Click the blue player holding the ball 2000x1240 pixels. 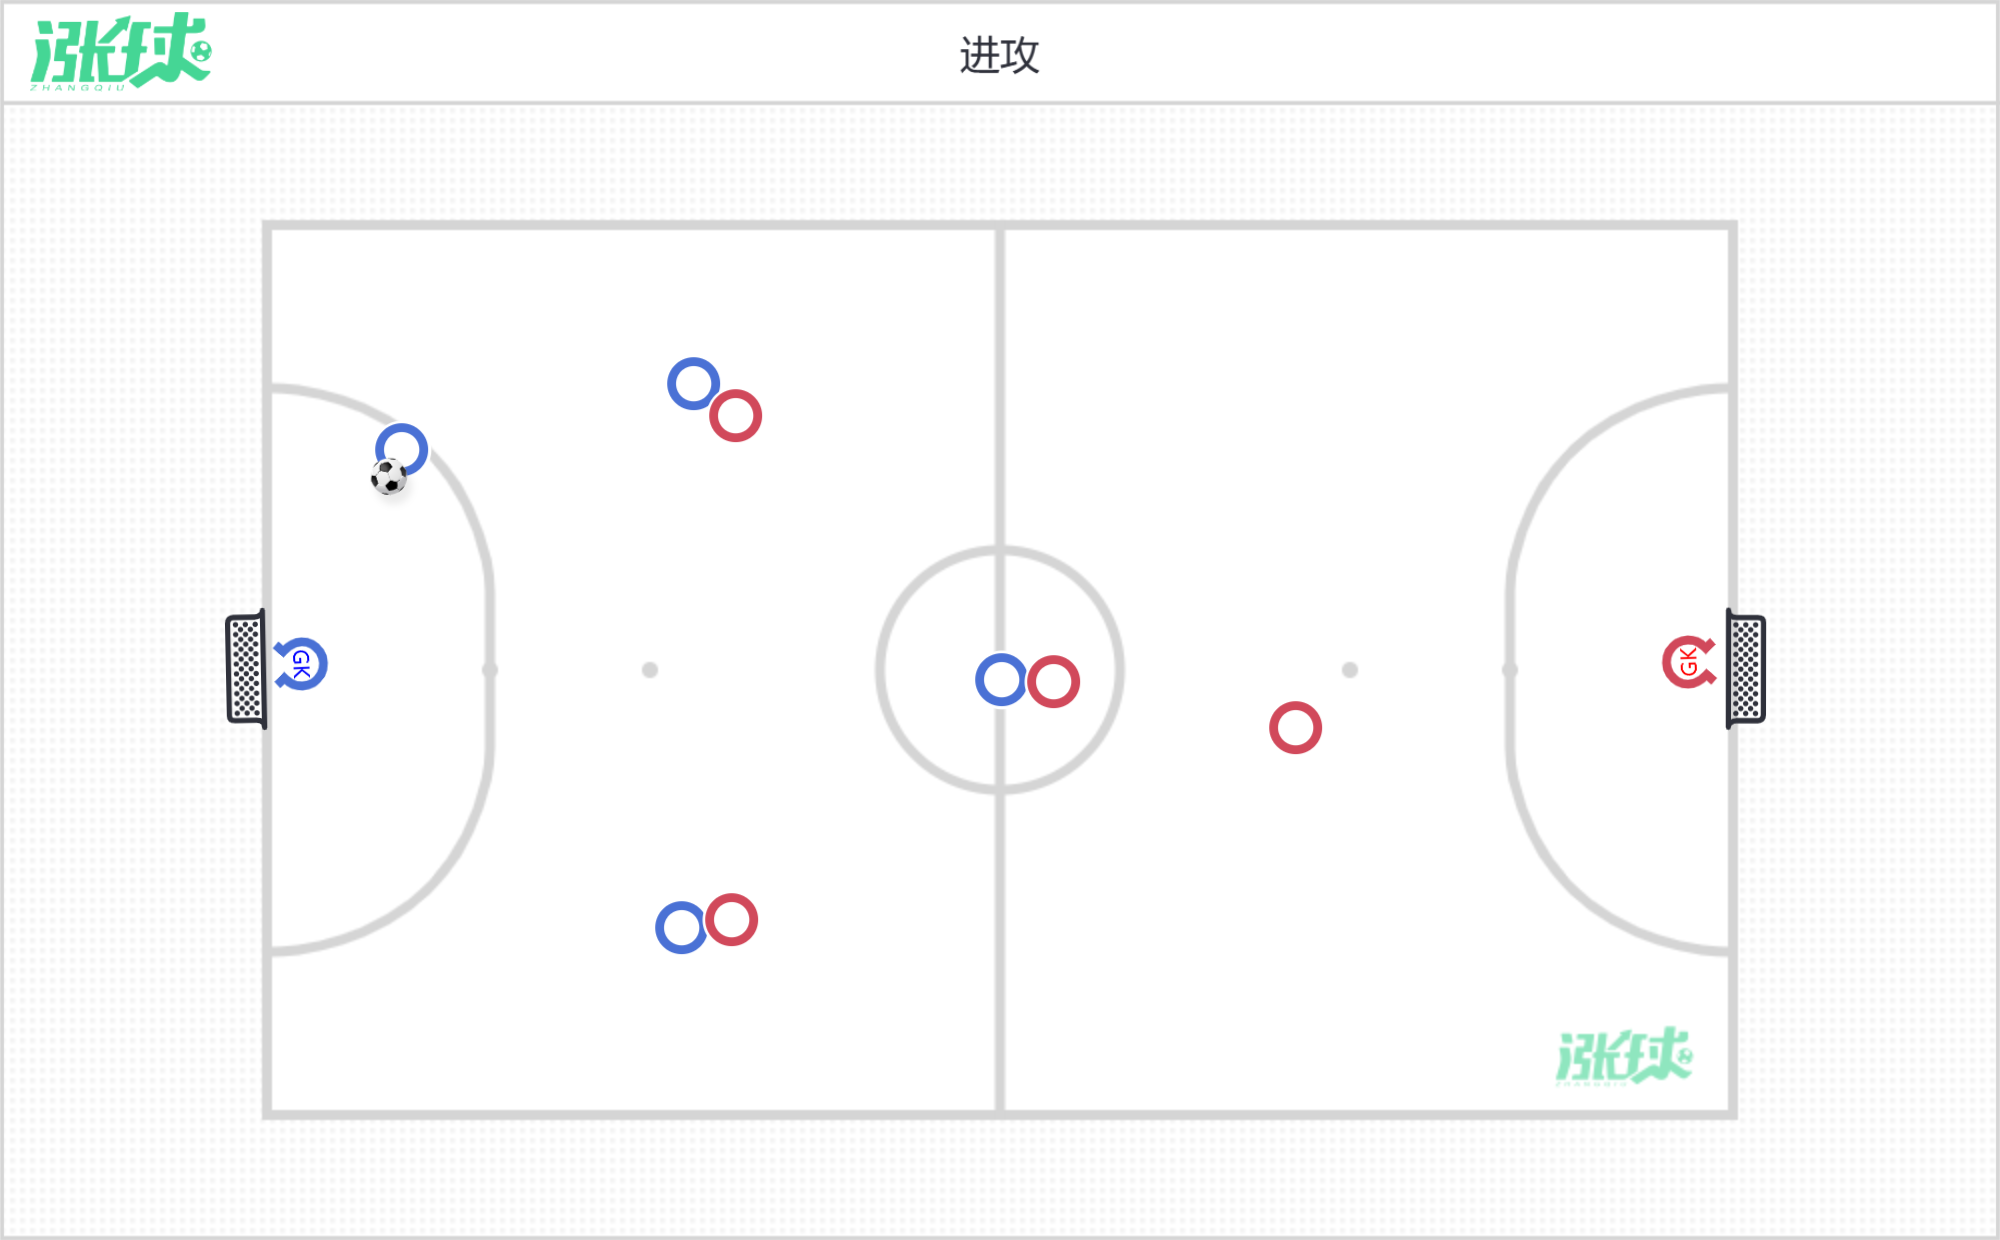pos(402,450)
